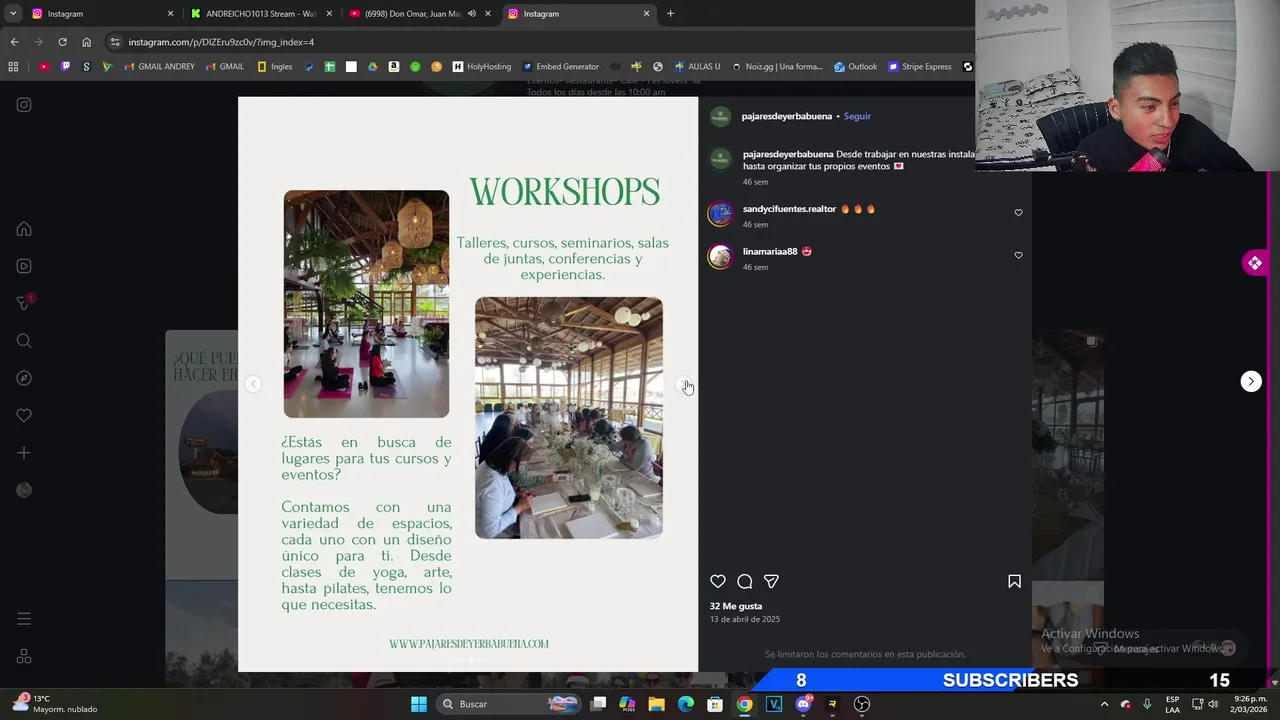
Task: Open profile avatar in Instagram sidebar
Action: [x=24, y=490]
